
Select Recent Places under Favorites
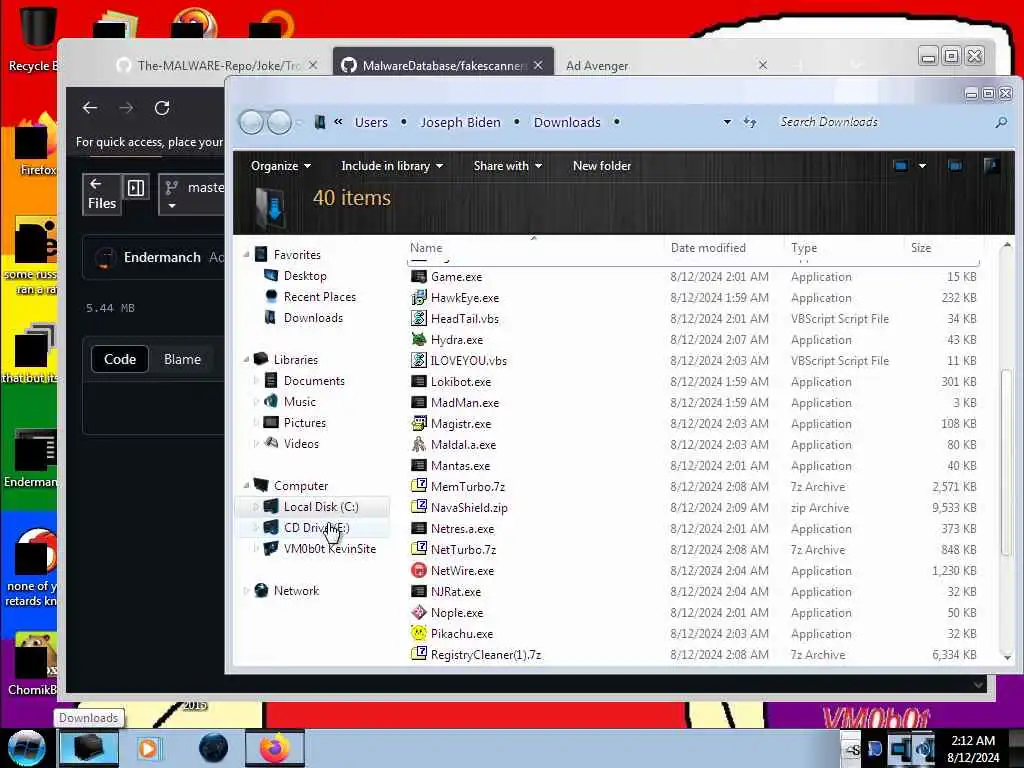pos(320,296)
